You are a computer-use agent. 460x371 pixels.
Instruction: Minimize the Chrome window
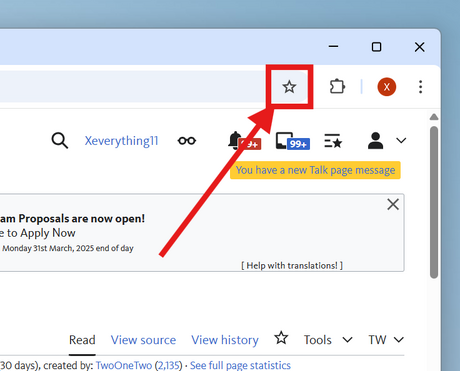pyautogui.click(x=333, y=47)
